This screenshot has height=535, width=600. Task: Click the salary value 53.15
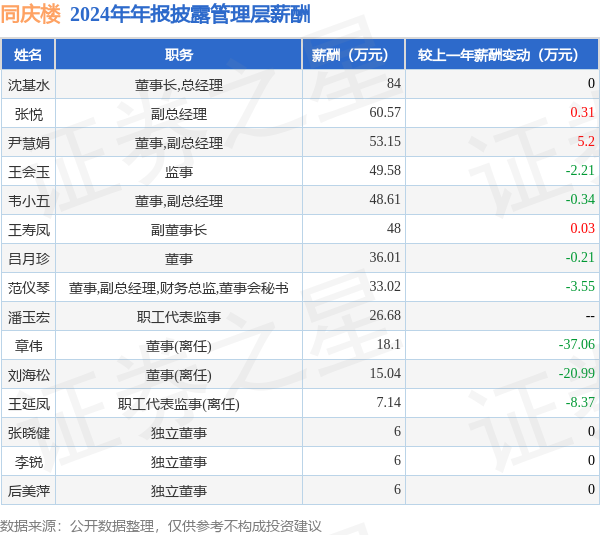(385, 142)
